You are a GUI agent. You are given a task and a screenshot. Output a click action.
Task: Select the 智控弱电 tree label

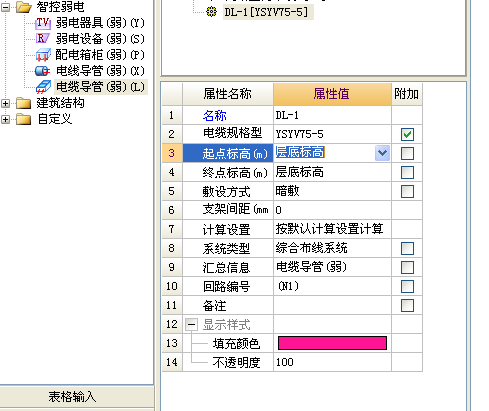tap(61, 7)
